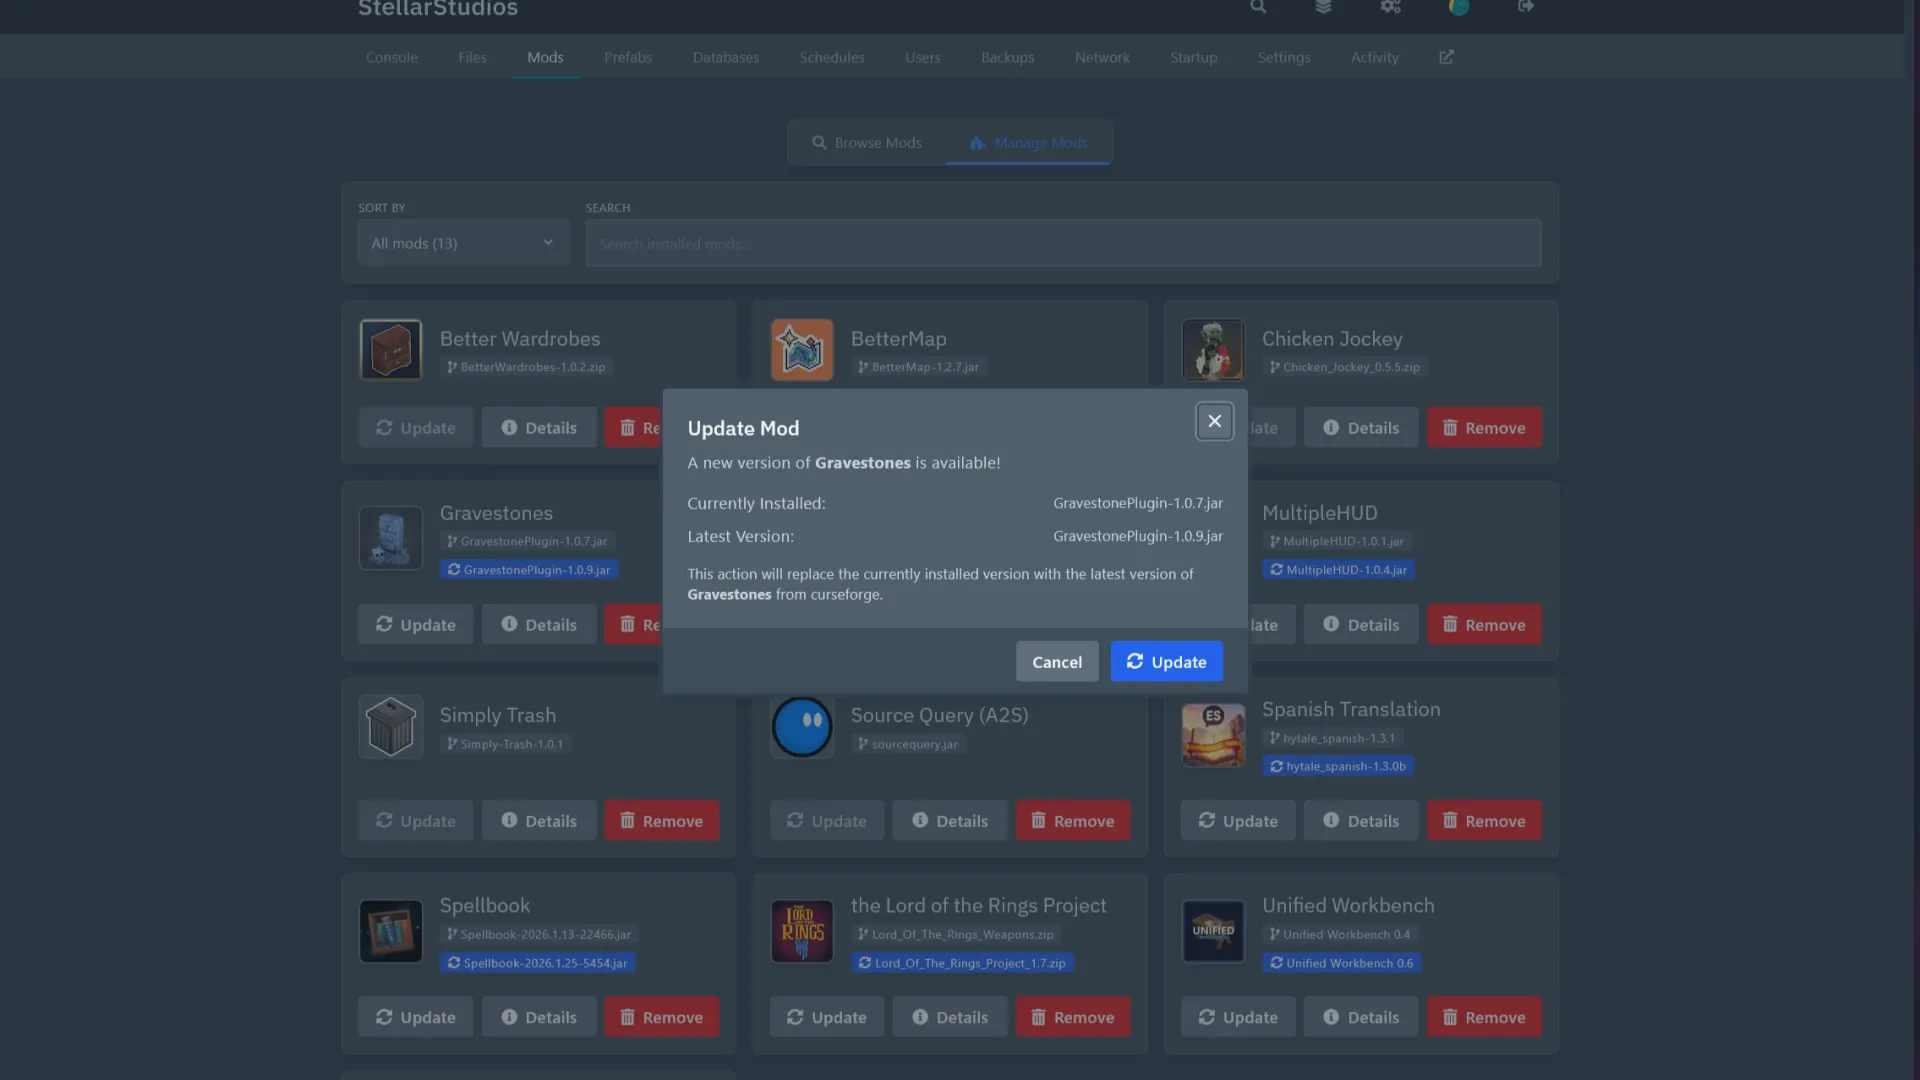Click the layers stack icon in header
Screen dimensions: 1920x1080
[1323, 7]
